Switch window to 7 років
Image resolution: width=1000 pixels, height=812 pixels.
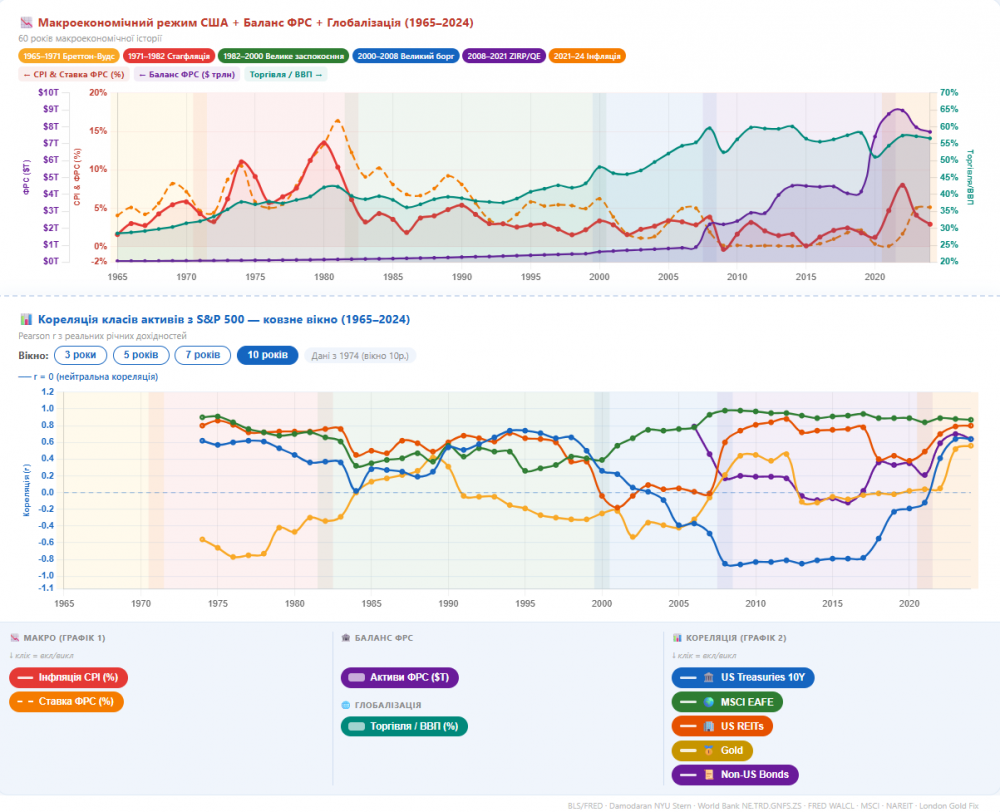point(202,355)
